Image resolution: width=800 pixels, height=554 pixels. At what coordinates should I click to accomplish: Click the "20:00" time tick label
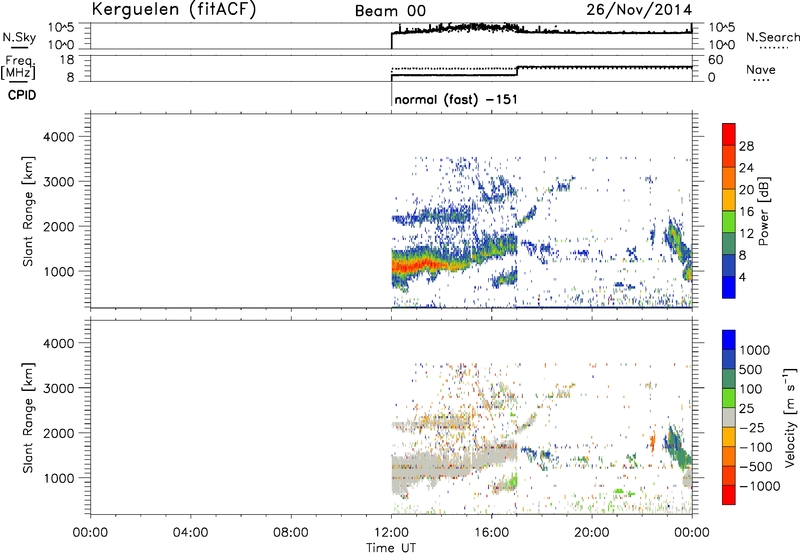tap(592, 533)
